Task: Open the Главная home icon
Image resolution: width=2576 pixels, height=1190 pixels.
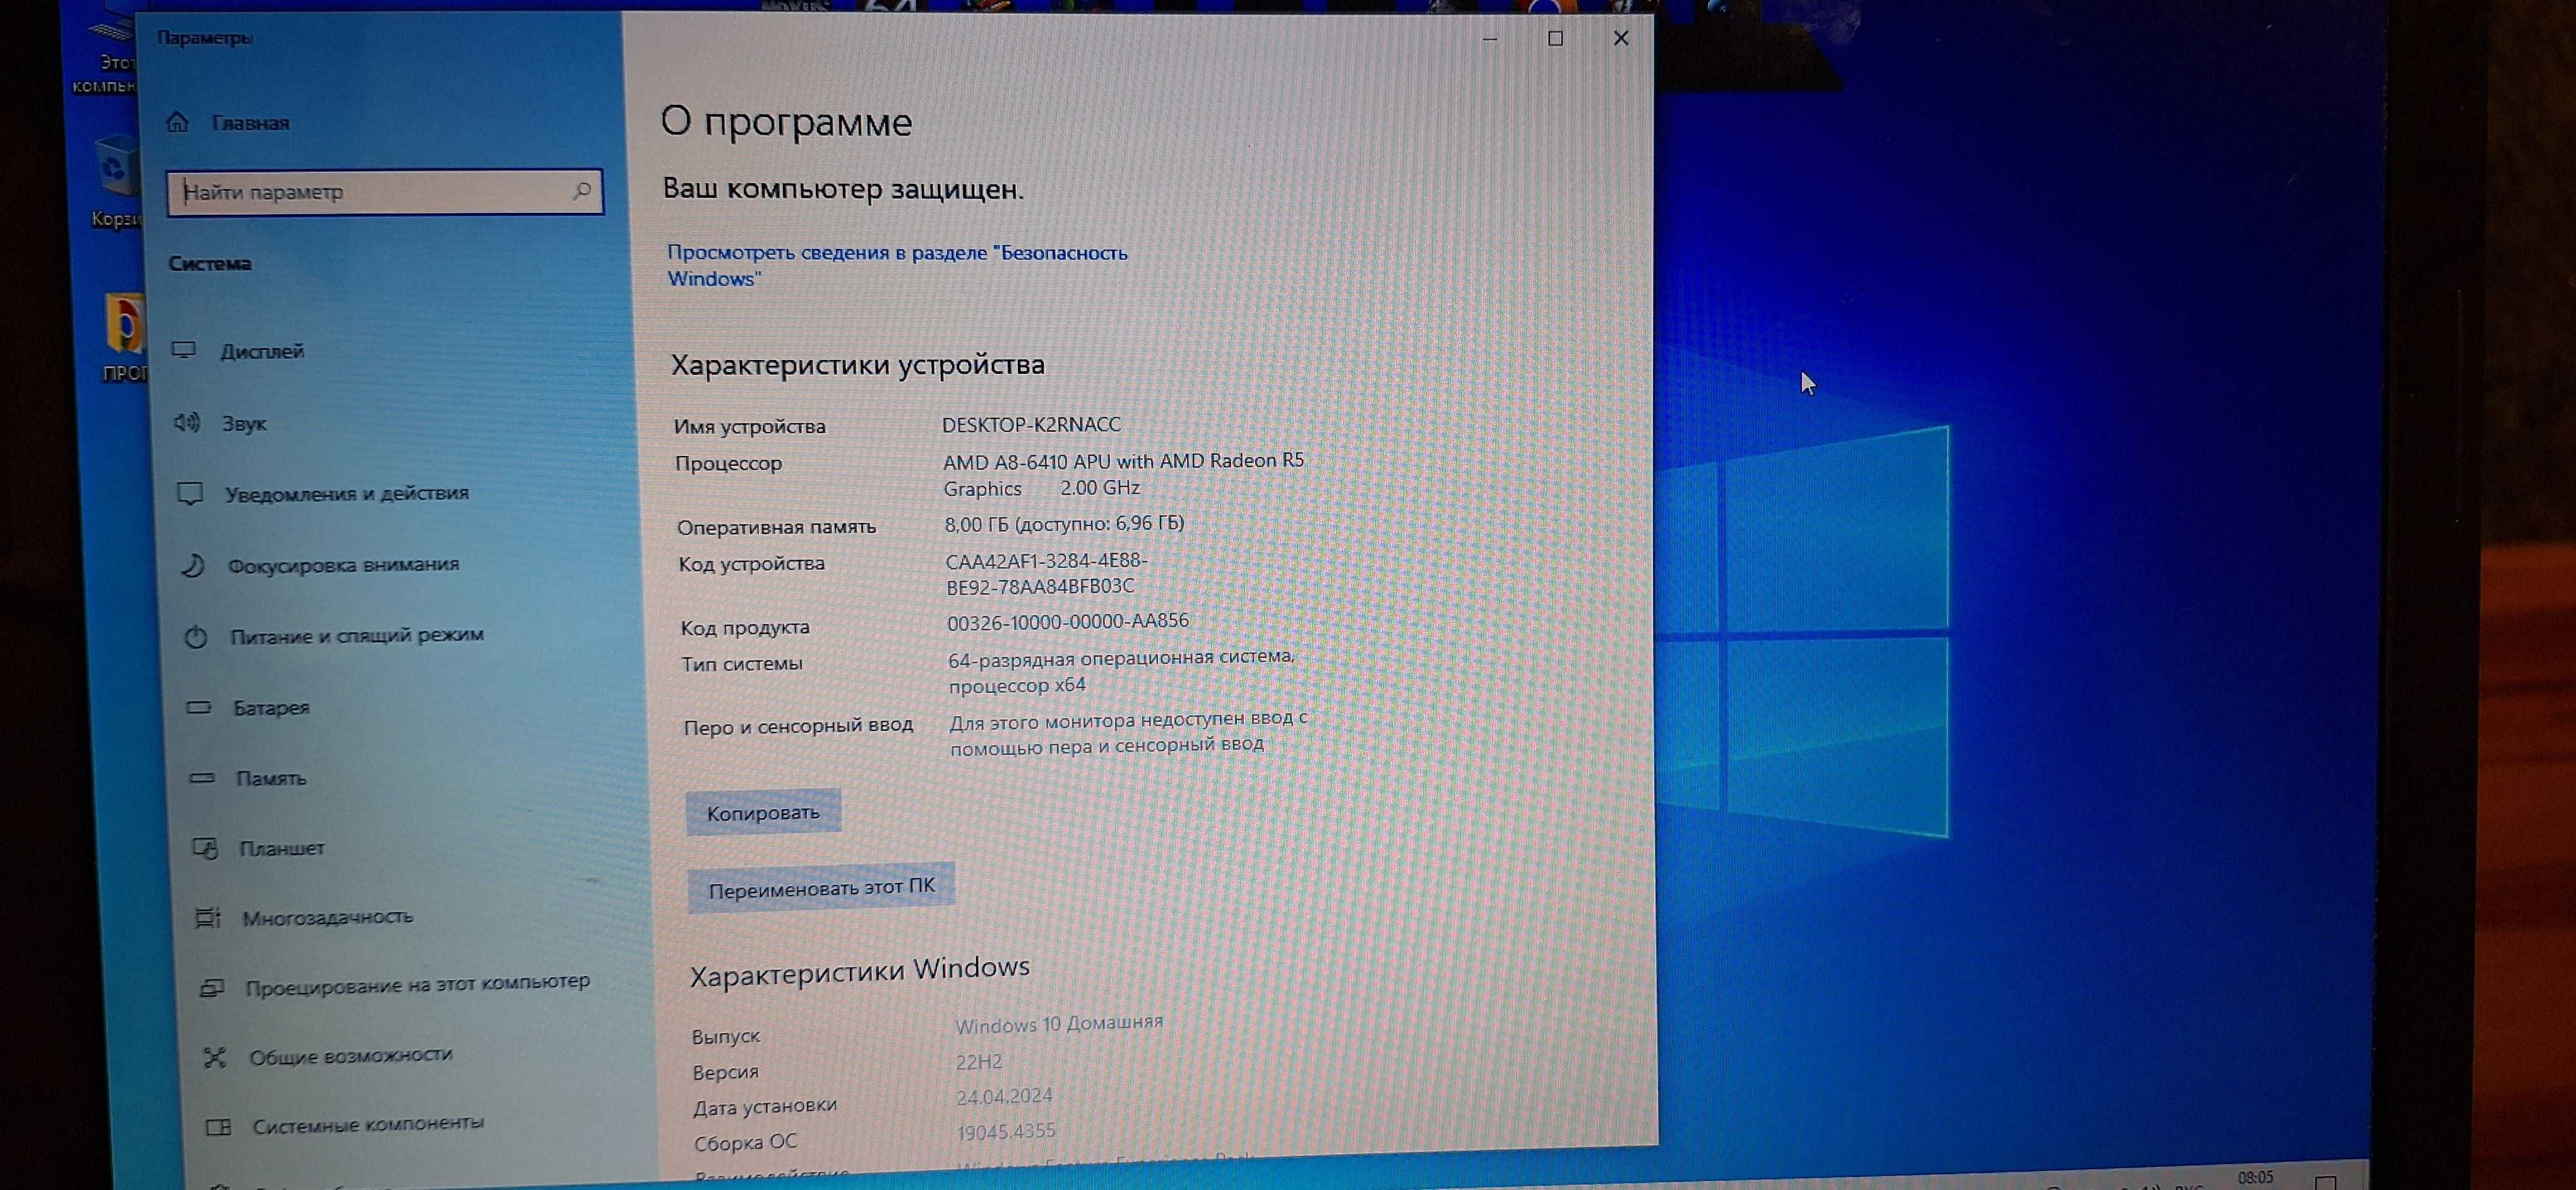Action: [x=177, y=122]
